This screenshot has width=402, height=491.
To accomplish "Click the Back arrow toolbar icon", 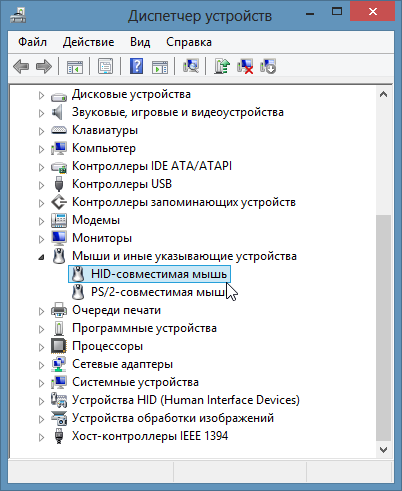I will point(21,66).
